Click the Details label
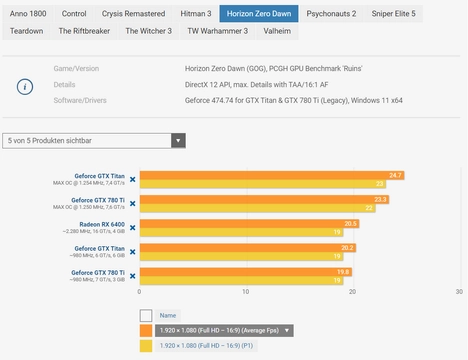The height and width of the screenshot is (360, 468). click(64, 85)
